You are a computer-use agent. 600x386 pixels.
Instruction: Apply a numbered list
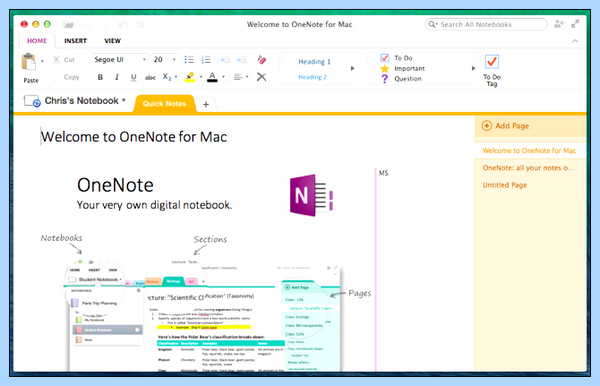206,60
